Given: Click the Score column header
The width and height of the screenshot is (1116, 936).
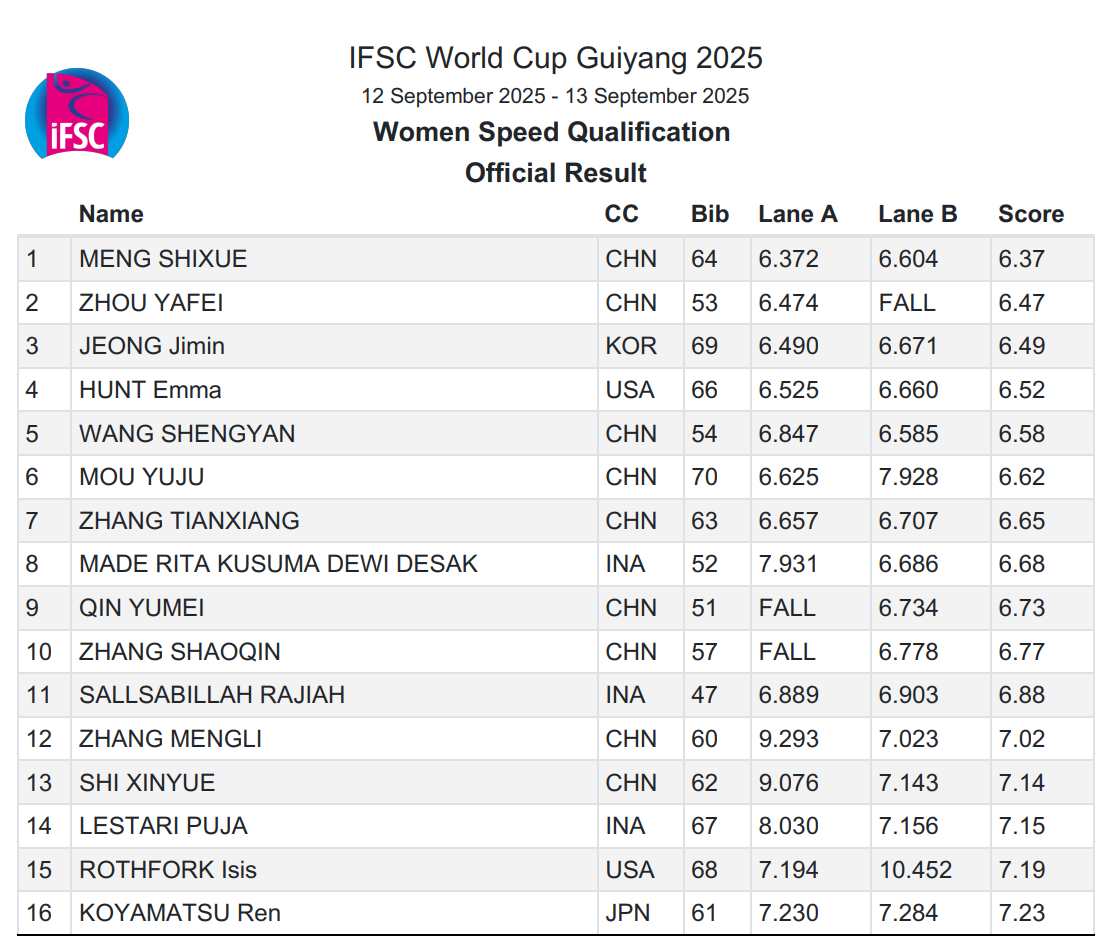Looking at the screenshot, I should click(x=1030, y=214).
